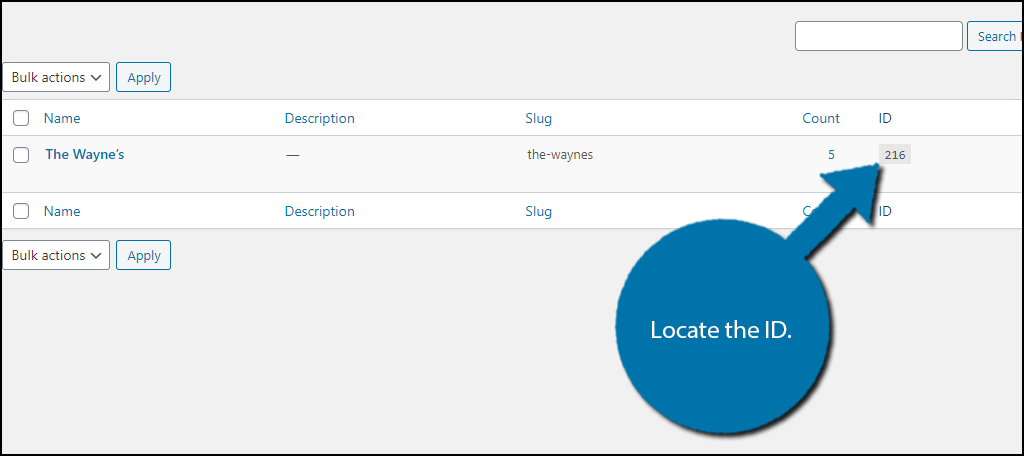
Task: Click the count number 5 link
Action: [x=831, y=155]
